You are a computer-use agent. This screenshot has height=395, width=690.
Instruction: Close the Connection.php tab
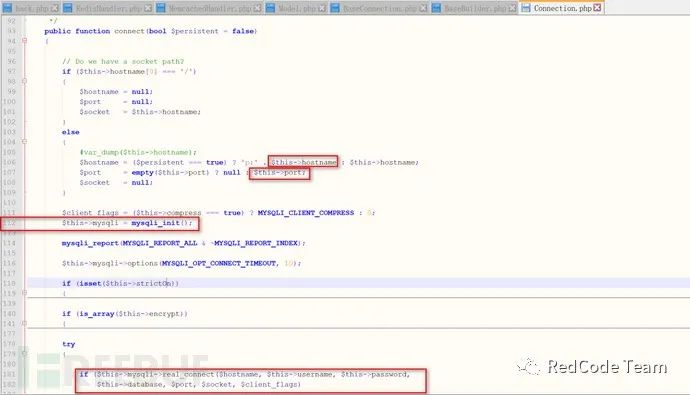tap(597, 8)
